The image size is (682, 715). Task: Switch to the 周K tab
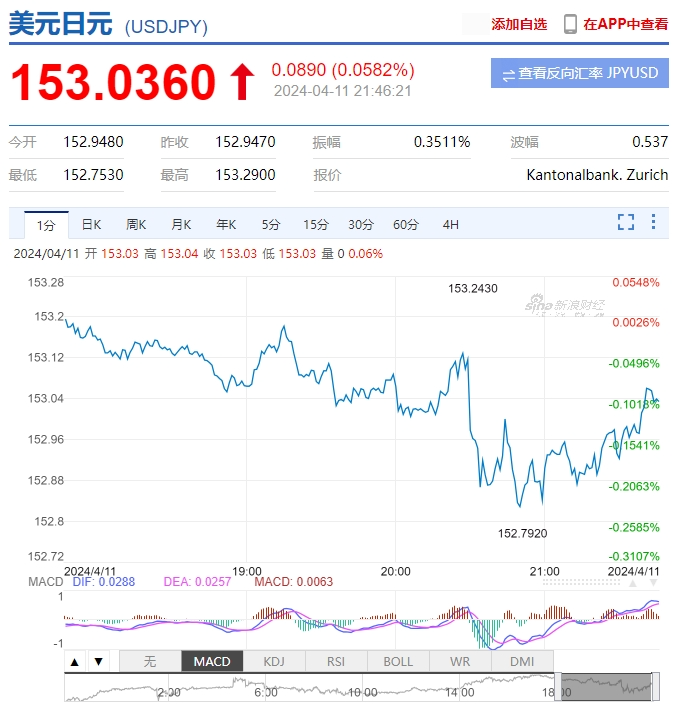click(x=136, y=224)
